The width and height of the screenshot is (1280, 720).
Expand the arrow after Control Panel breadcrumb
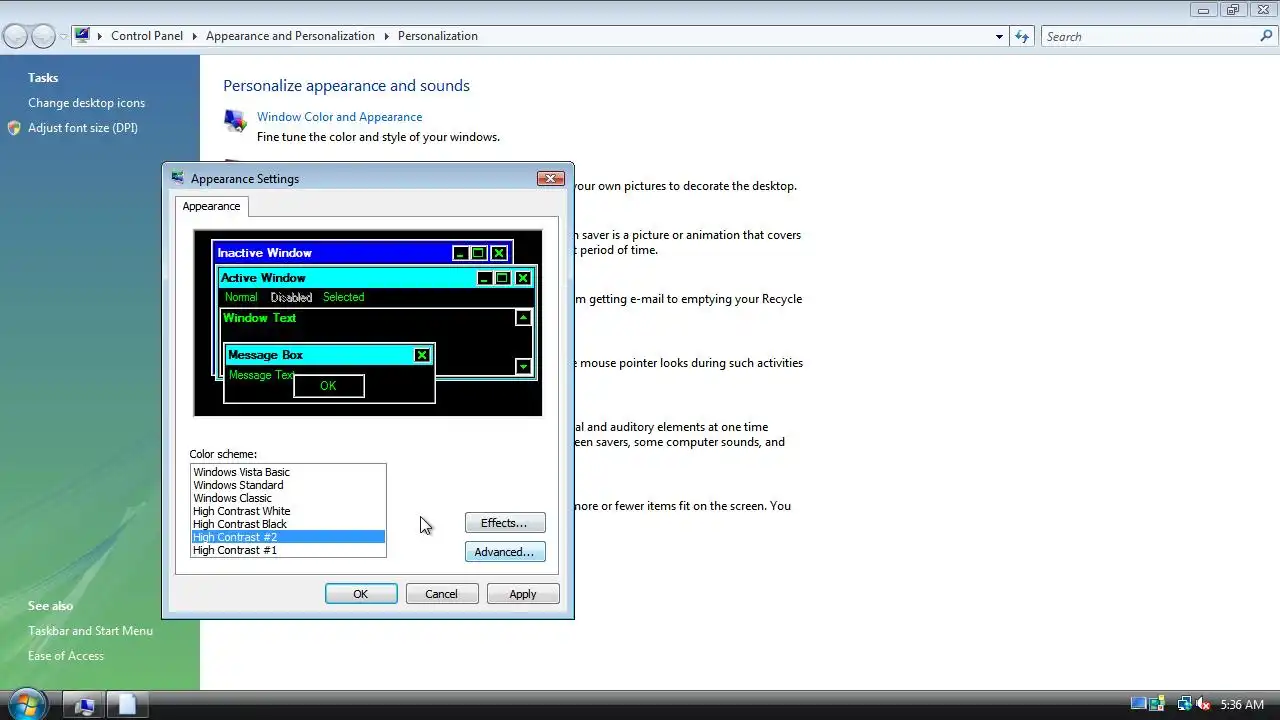click(x=195, y=36)
